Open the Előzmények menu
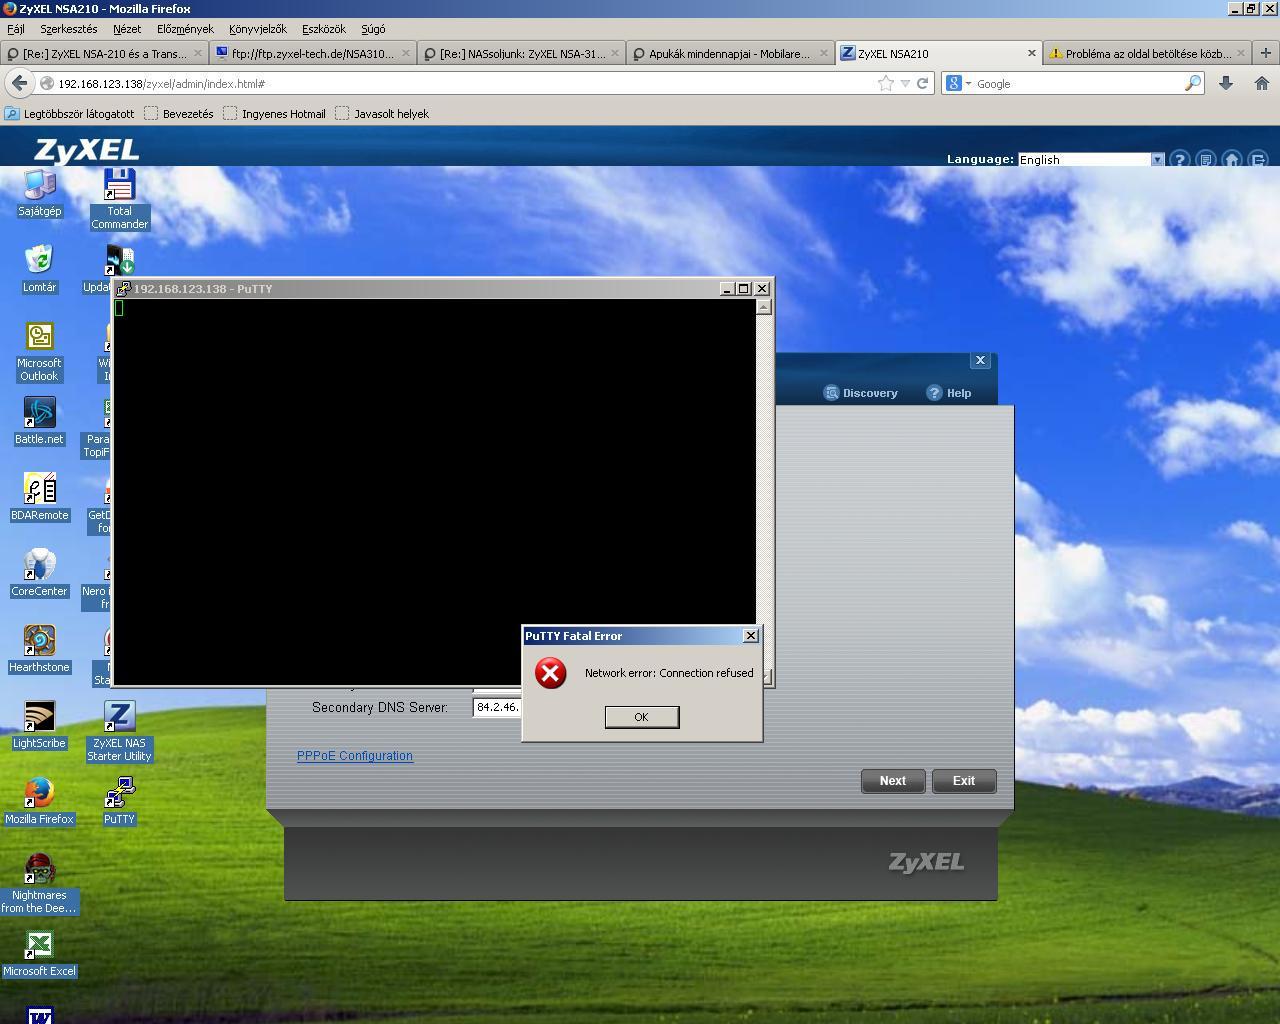The image size is (1280, 1024). click(185, 29)
